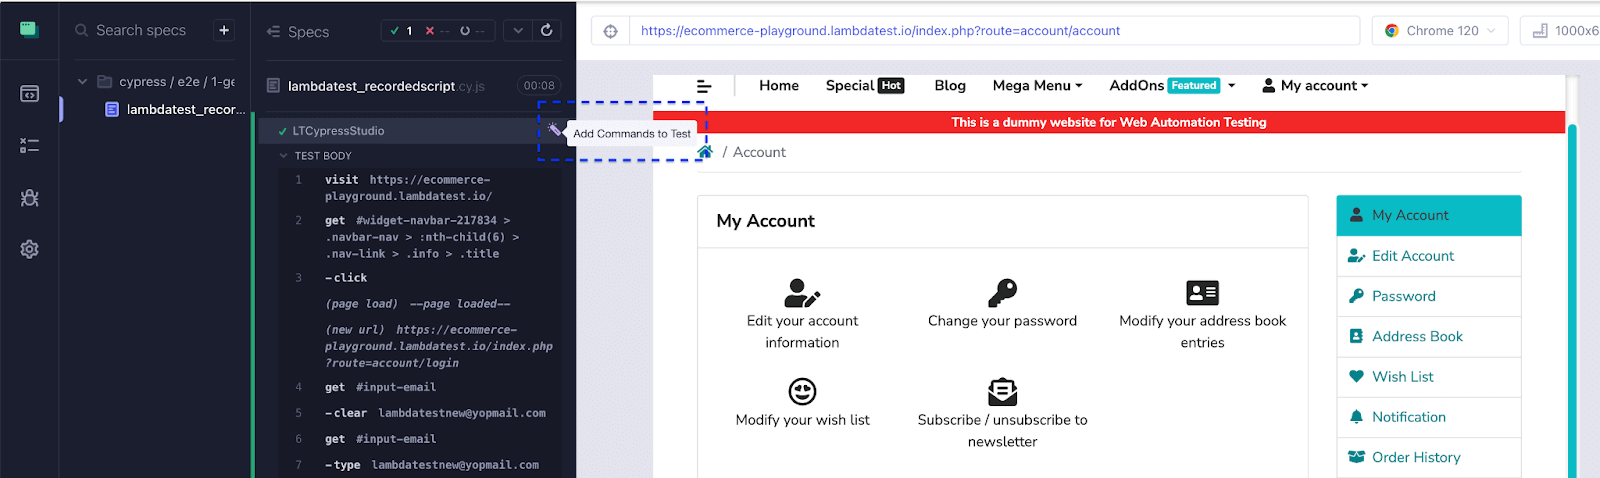
Task: Click the newsletter envelope icon
Action: click(x=1002, y=391)
